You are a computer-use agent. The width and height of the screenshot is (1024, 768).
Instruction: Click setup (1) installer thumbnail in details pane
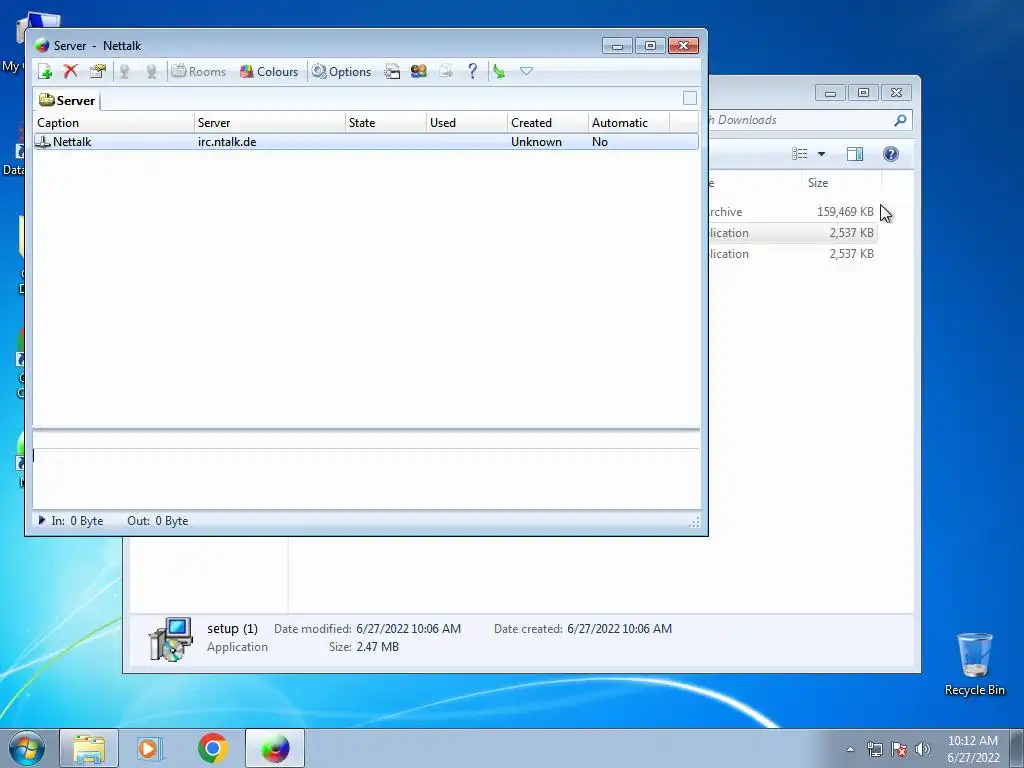tap(170, 639)
